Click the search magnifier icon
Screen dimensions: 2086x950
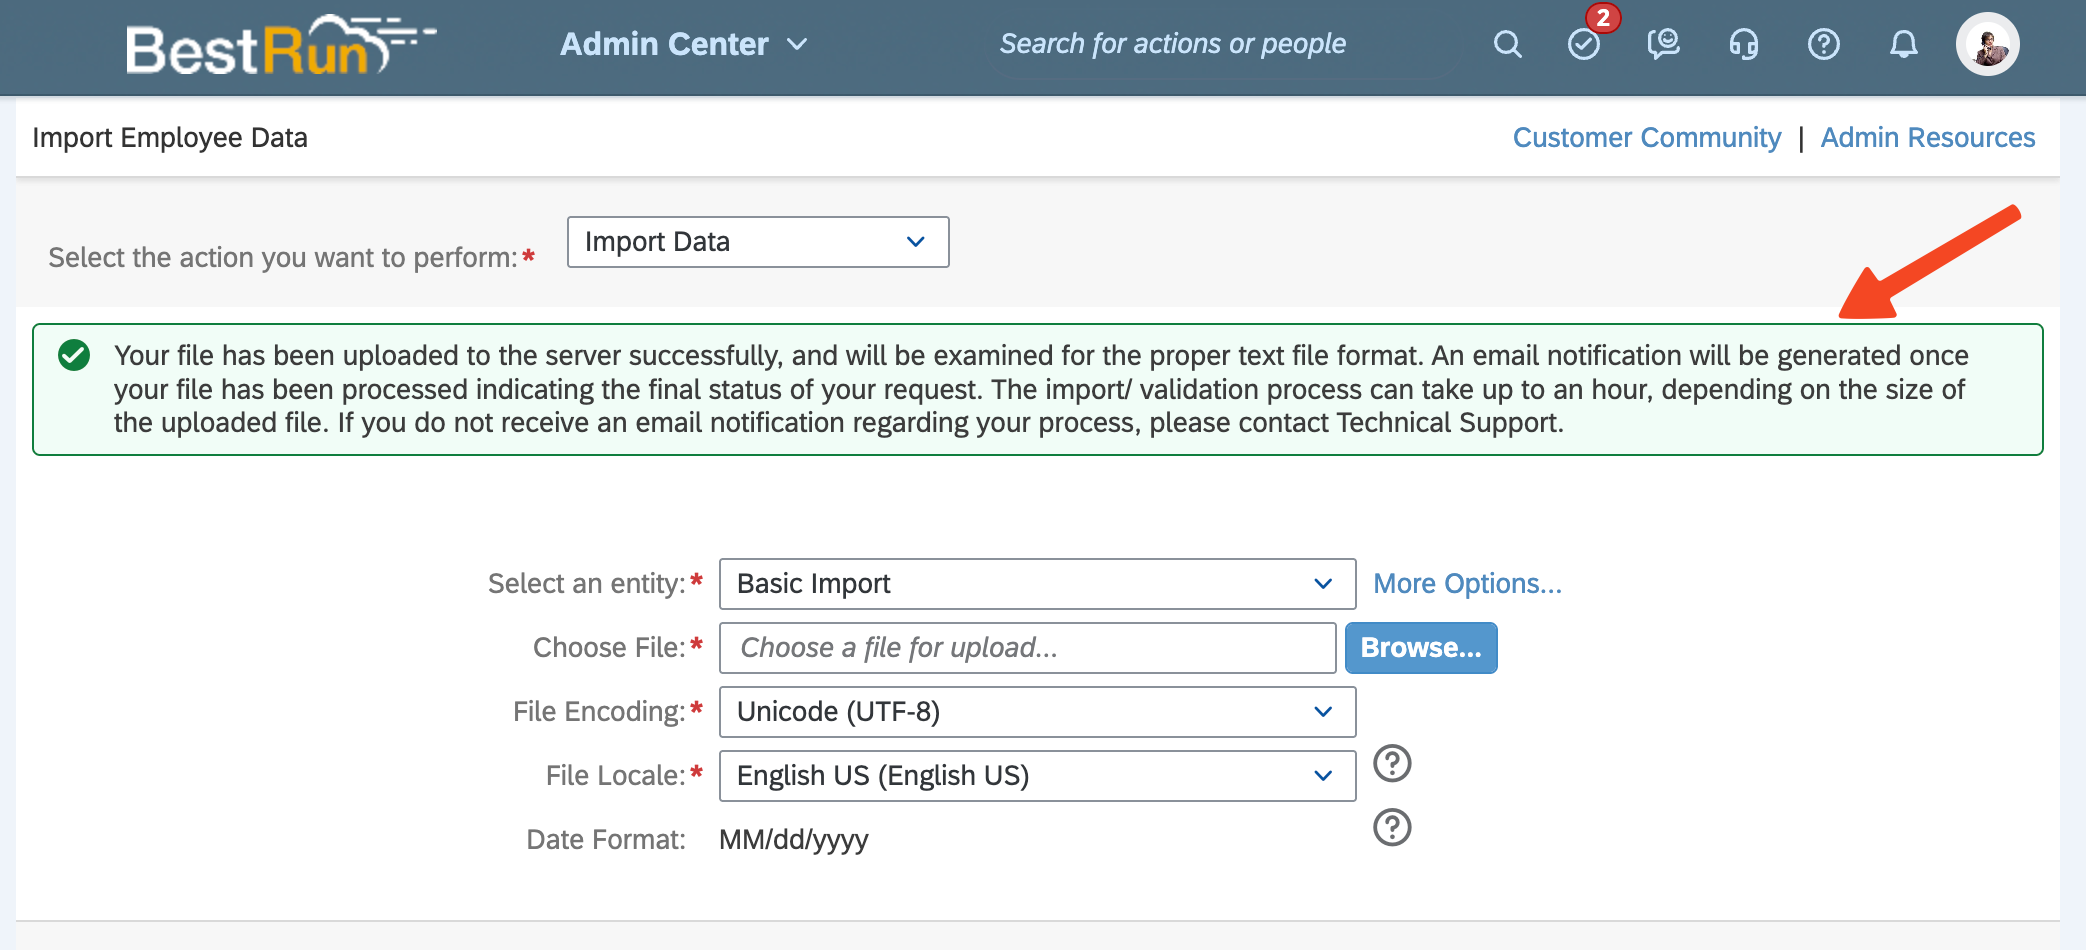click(x=1507, y=44)
